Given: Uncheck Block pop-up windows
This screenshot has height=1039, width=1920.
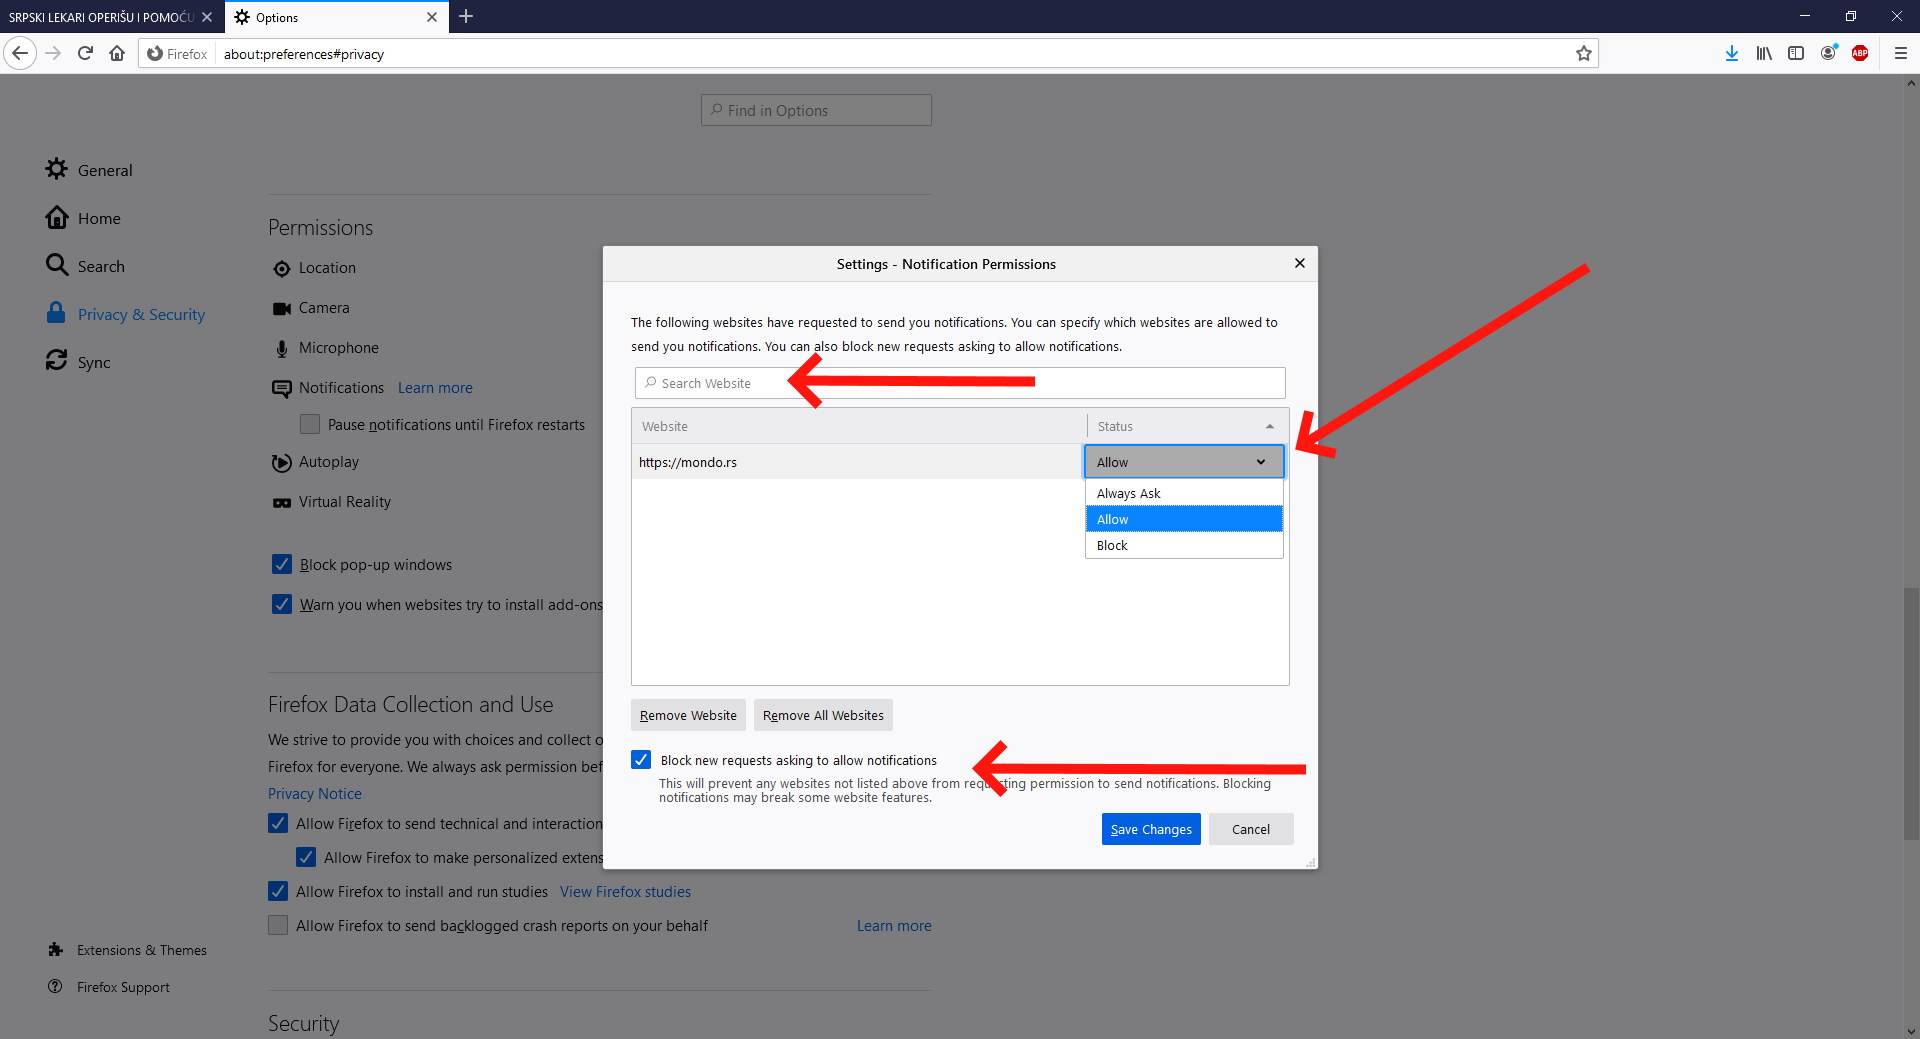Looking at the screenshot, I should (281, 564).
